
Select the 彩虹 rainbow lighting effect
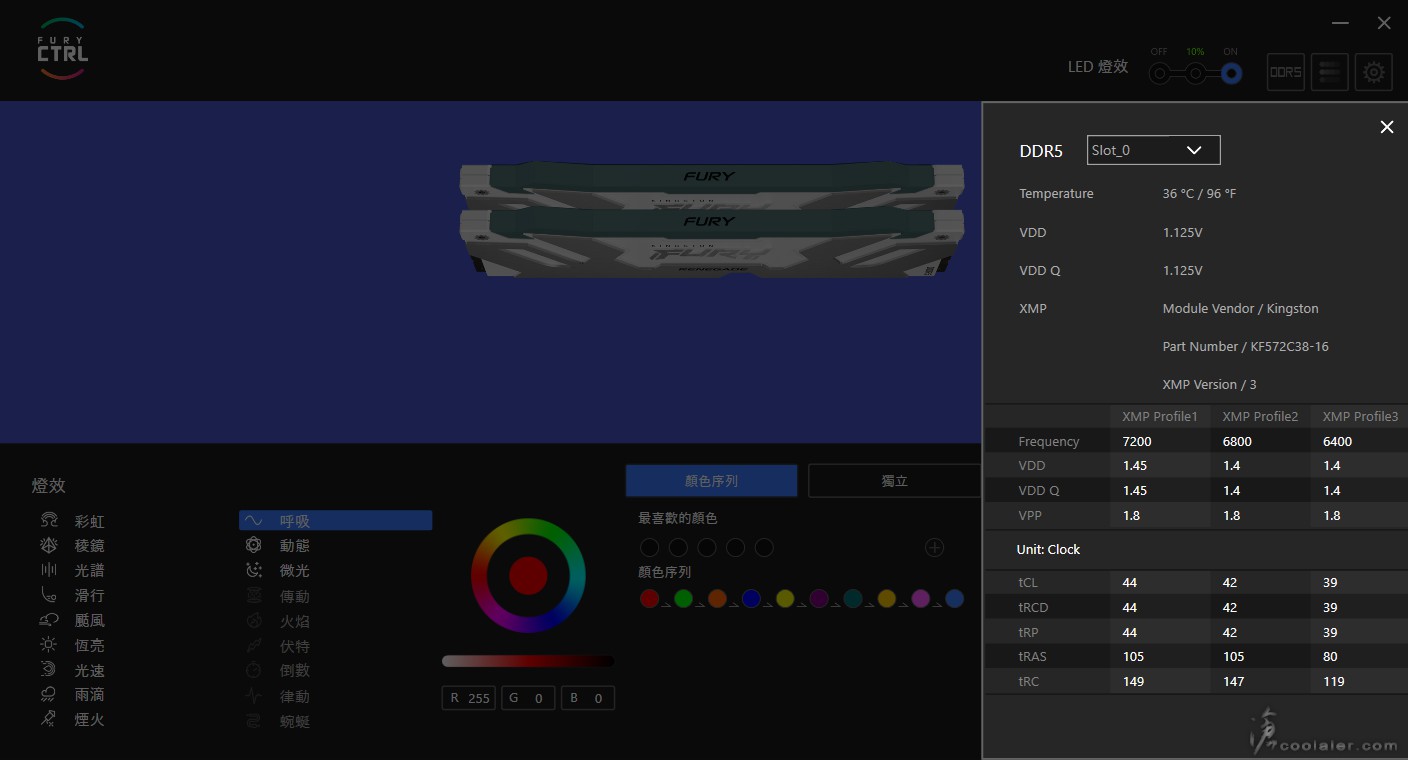[72, 521]
